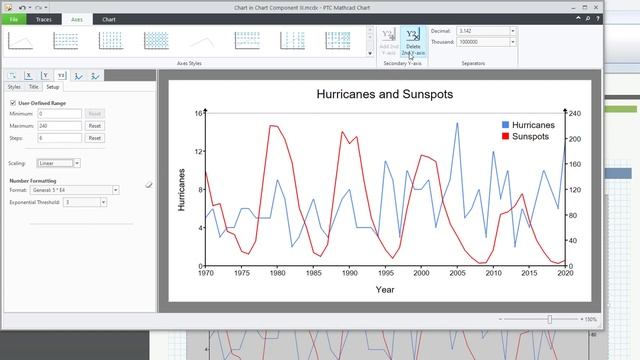Click the chart title Hurricanes and Sunspots

[384, 94]
